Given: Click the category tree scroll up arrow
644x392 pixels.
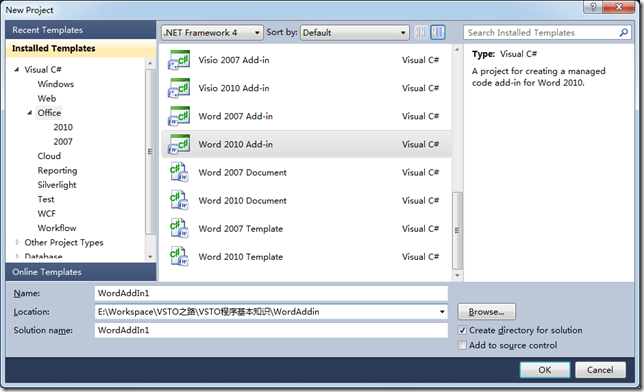Looking at the screenshot, I should click(x=150, y=63).
